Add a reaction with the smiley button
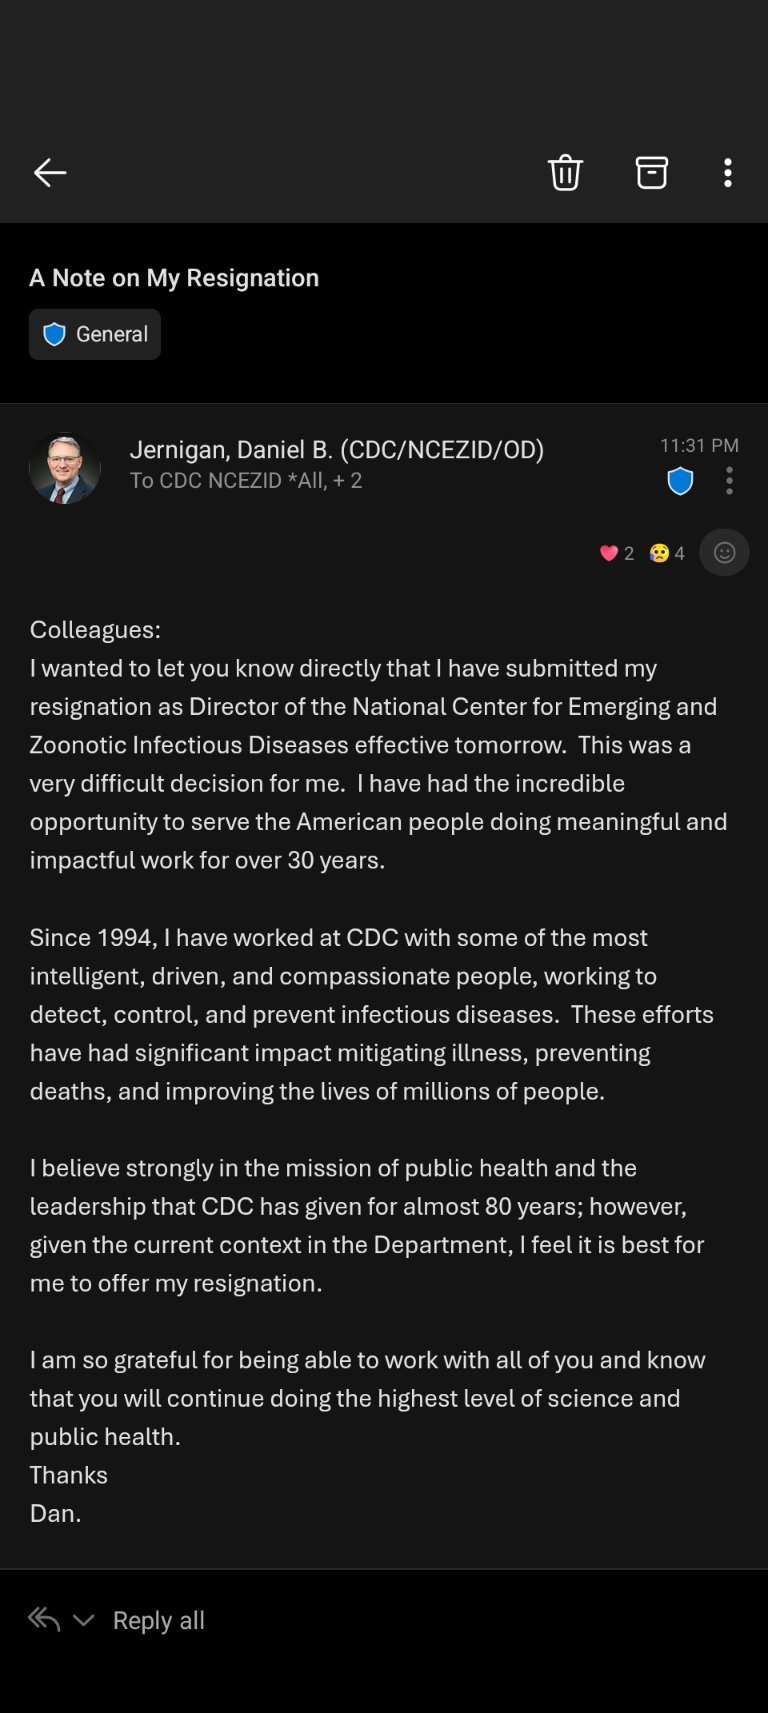This screenshot has width=768, height=1713. point(724,553)
